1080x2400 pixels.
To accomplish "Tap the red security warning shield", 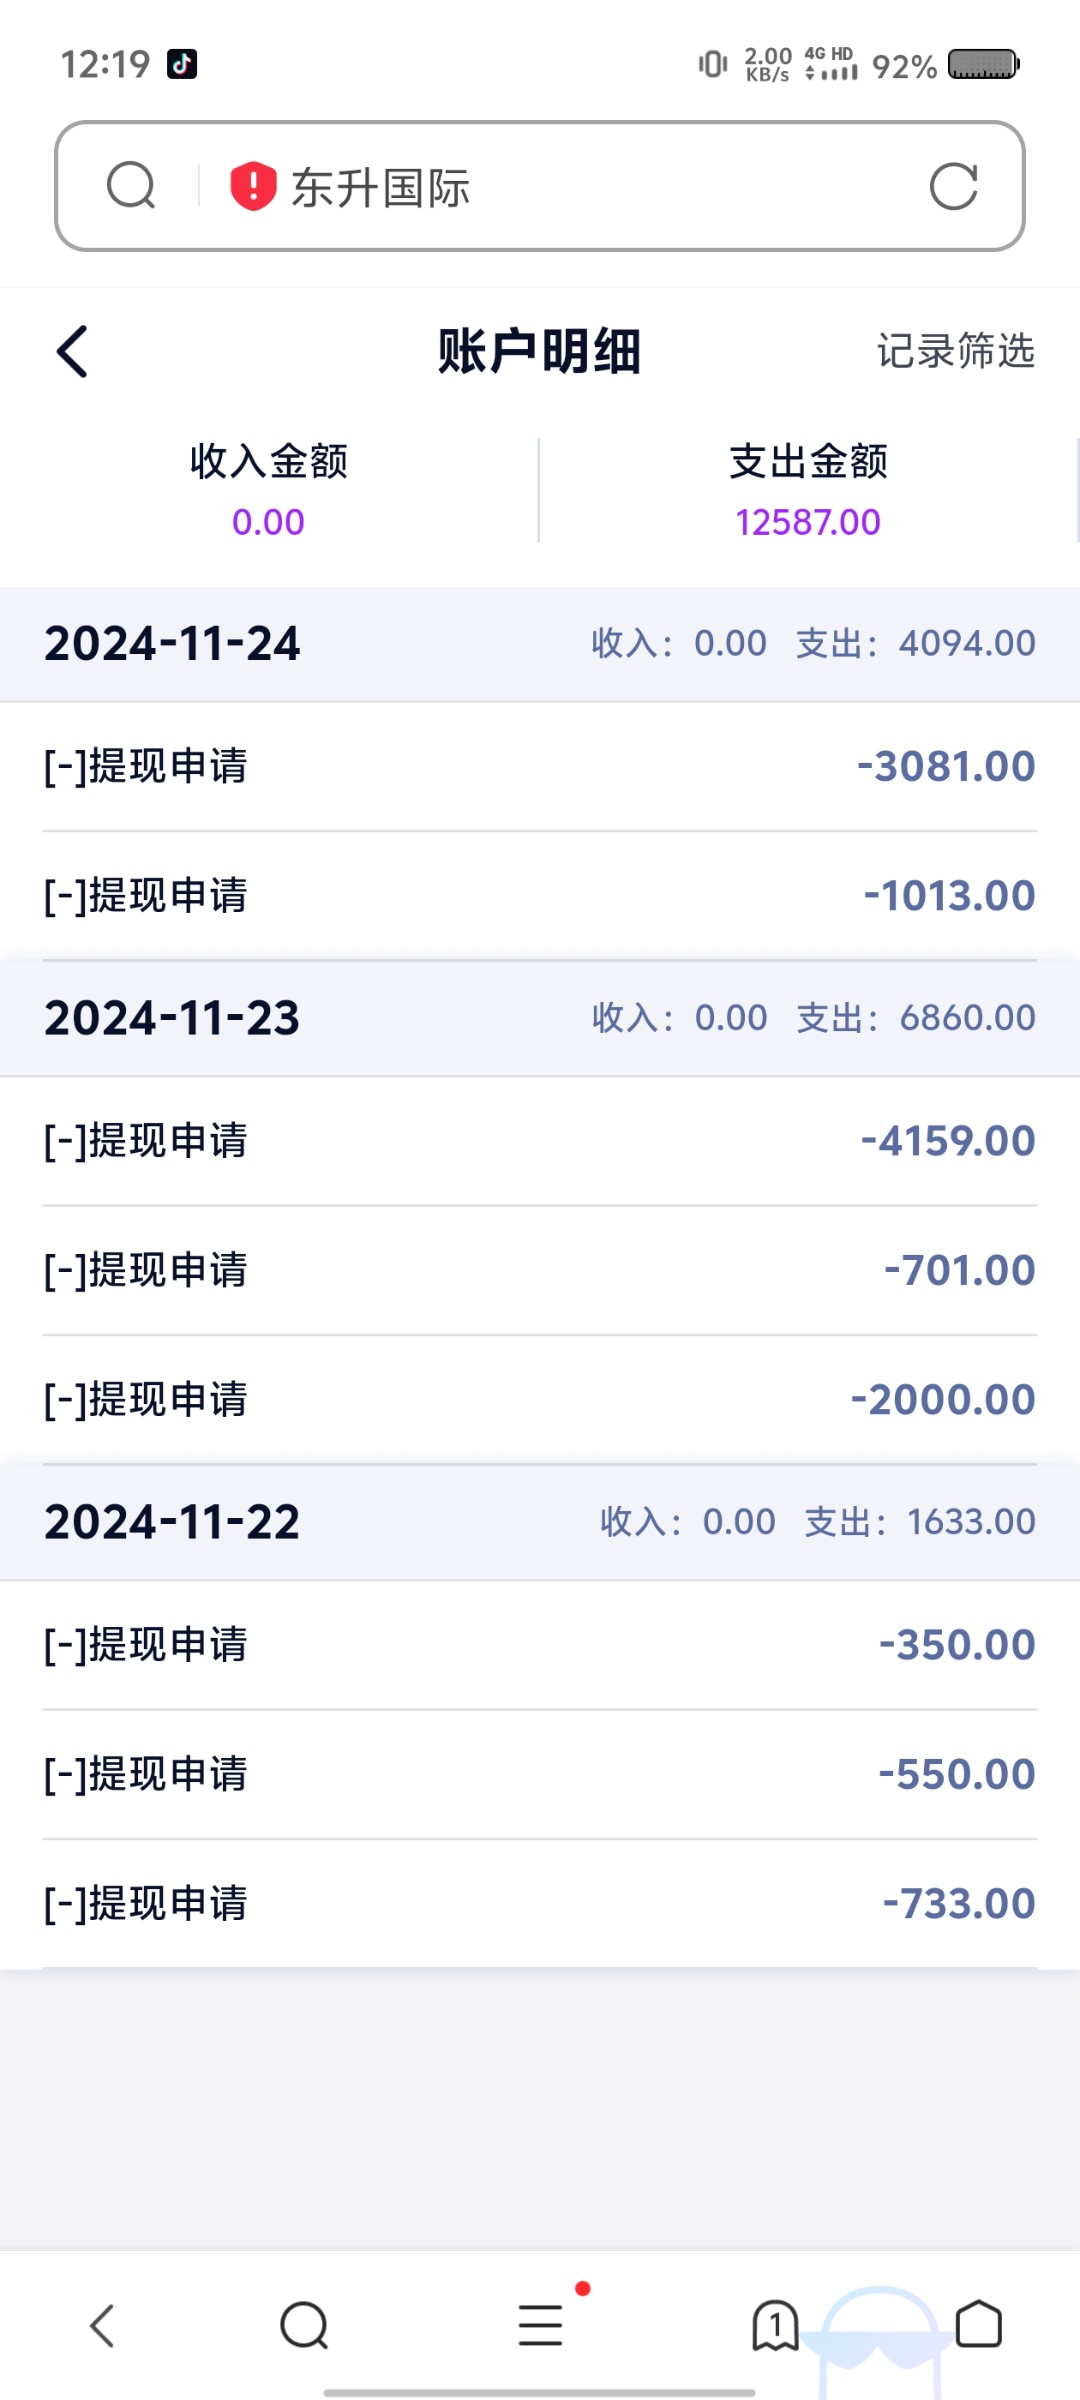I will [x=253, y=186].
